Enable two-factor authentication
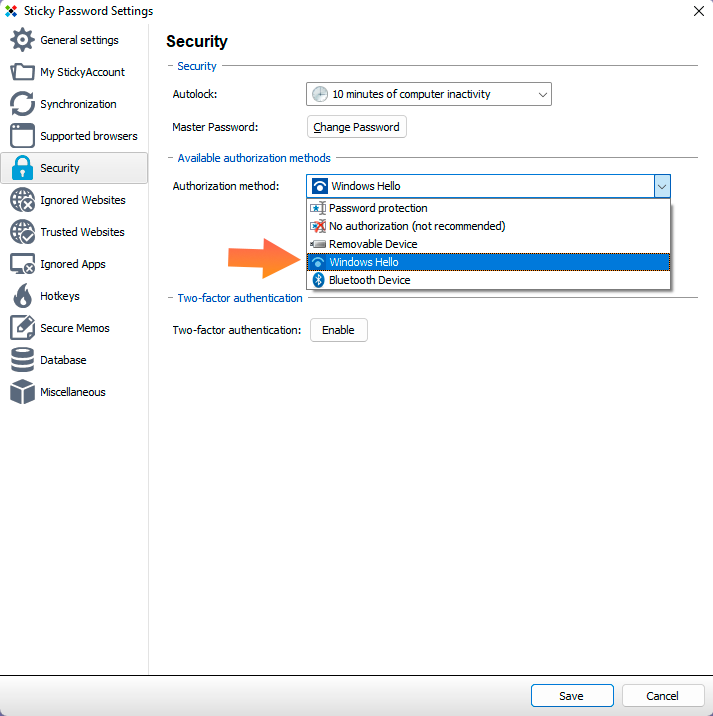 point(338,330)
